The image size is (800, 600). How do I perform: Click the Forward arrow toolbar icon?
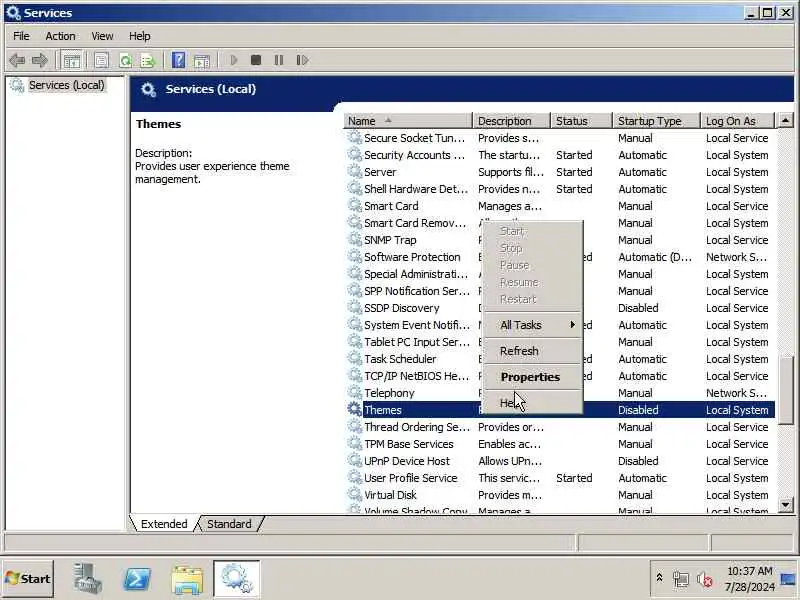[x=40, y=61]
